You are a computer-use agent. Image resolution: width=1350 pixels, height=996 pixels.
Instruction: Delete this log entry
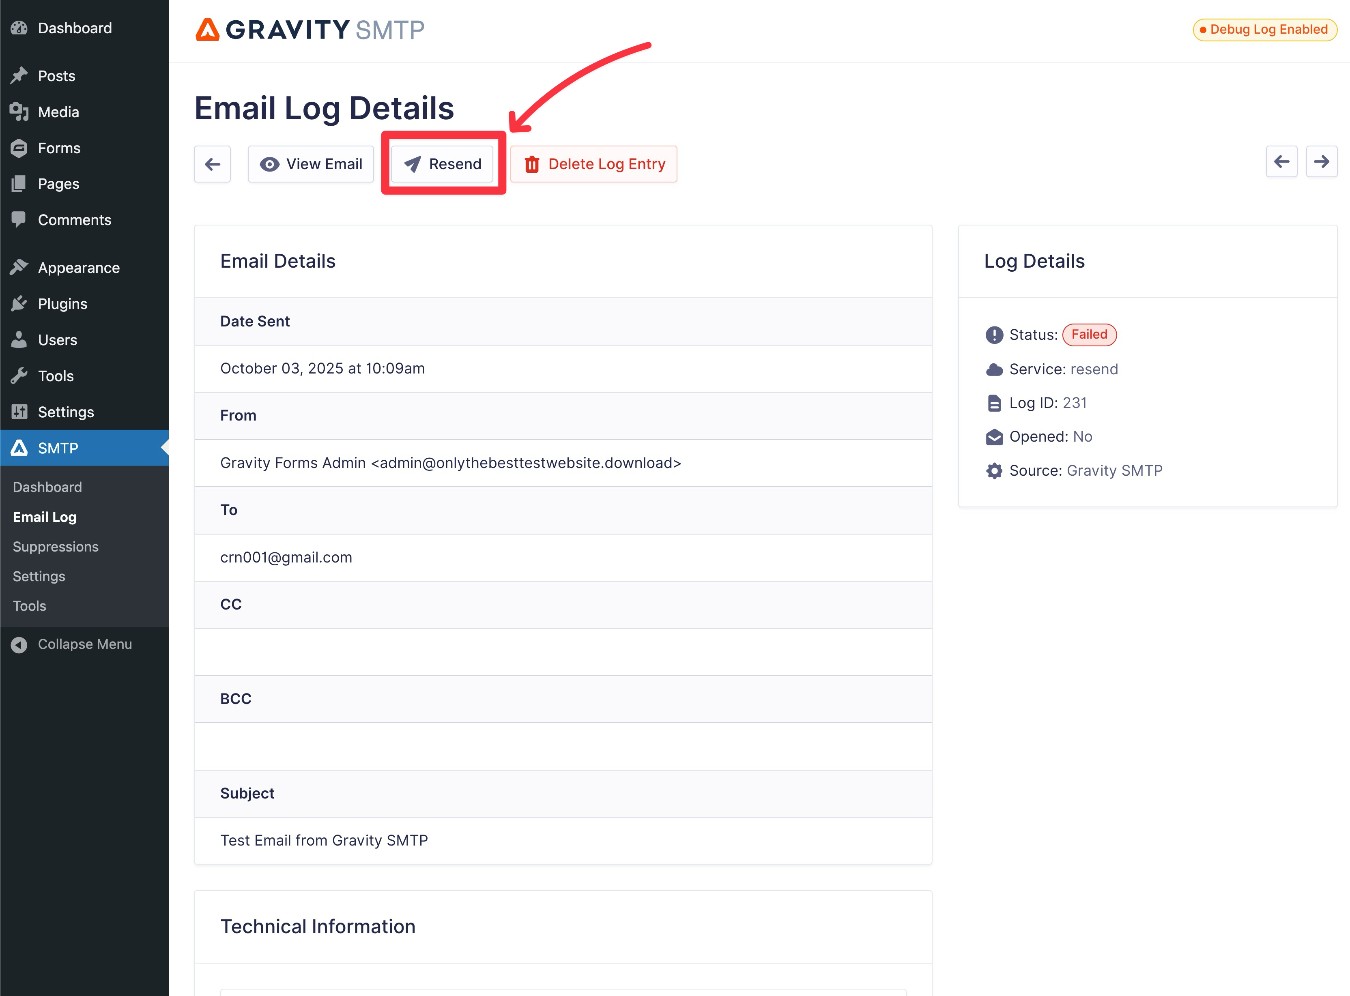click(594, 163)
